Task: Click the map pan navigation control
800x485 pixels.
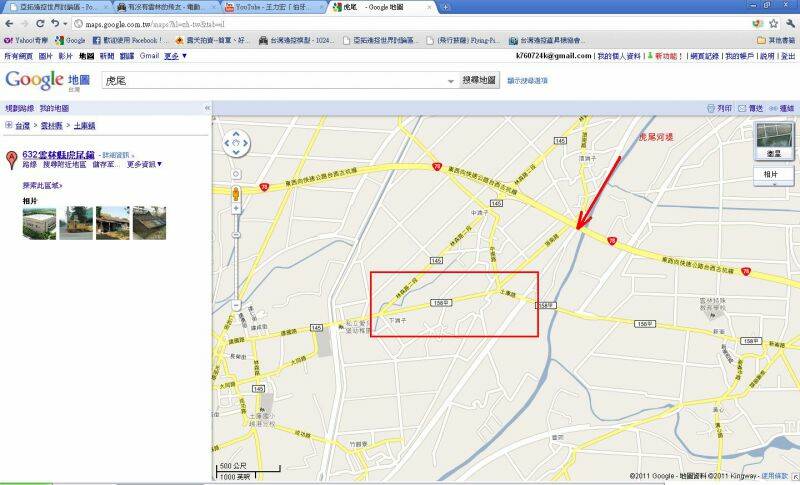Action: tap(236, 147)
